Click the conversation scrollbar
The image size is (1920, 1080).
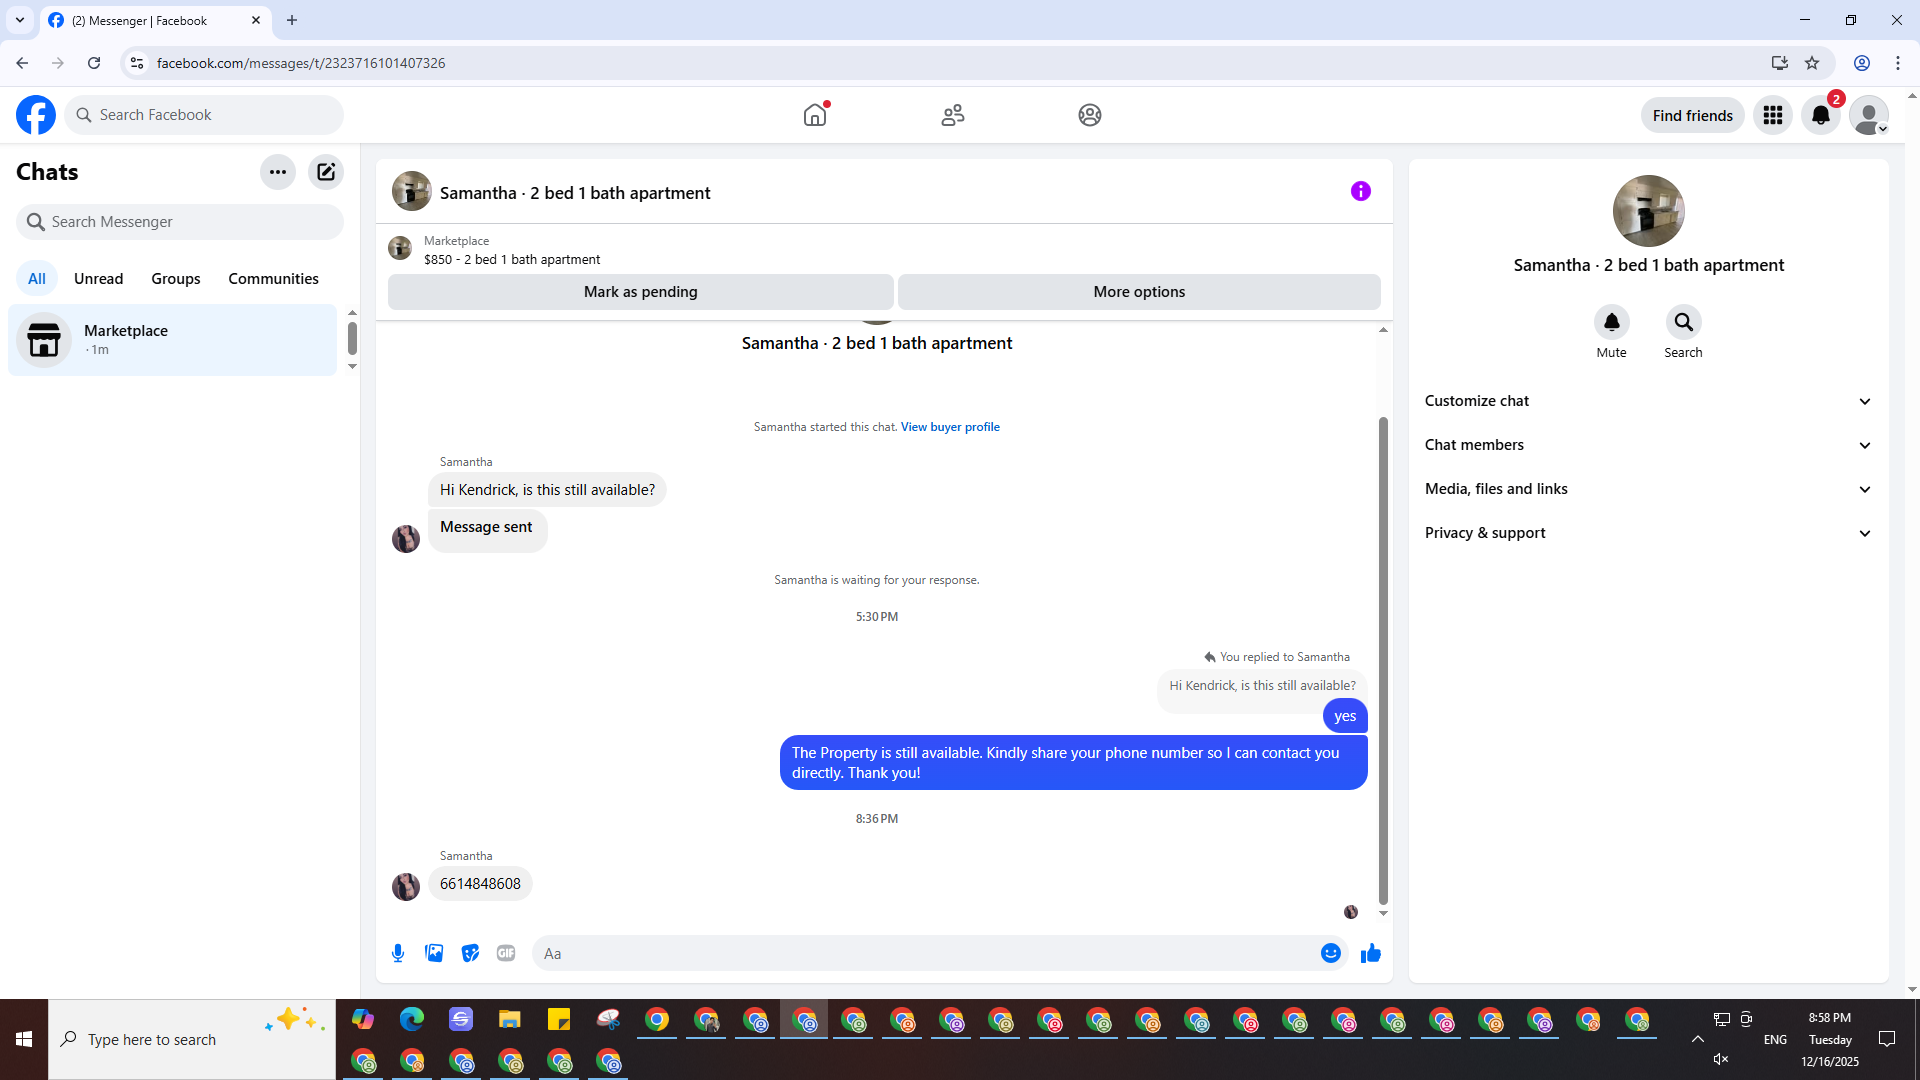(1383, 660)
